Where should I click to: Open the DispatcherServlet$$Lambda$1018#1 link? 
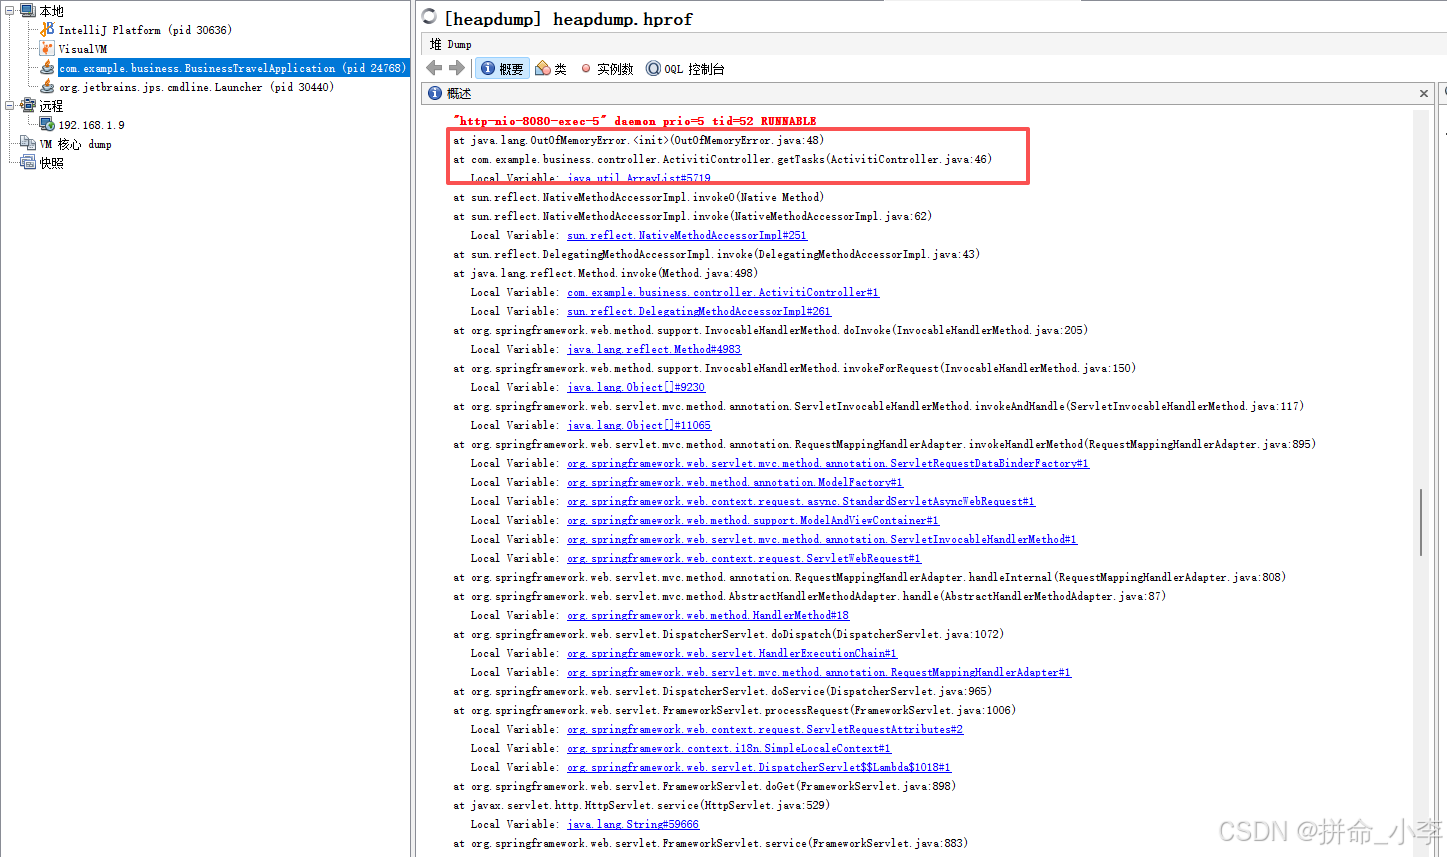coord(759,767)
